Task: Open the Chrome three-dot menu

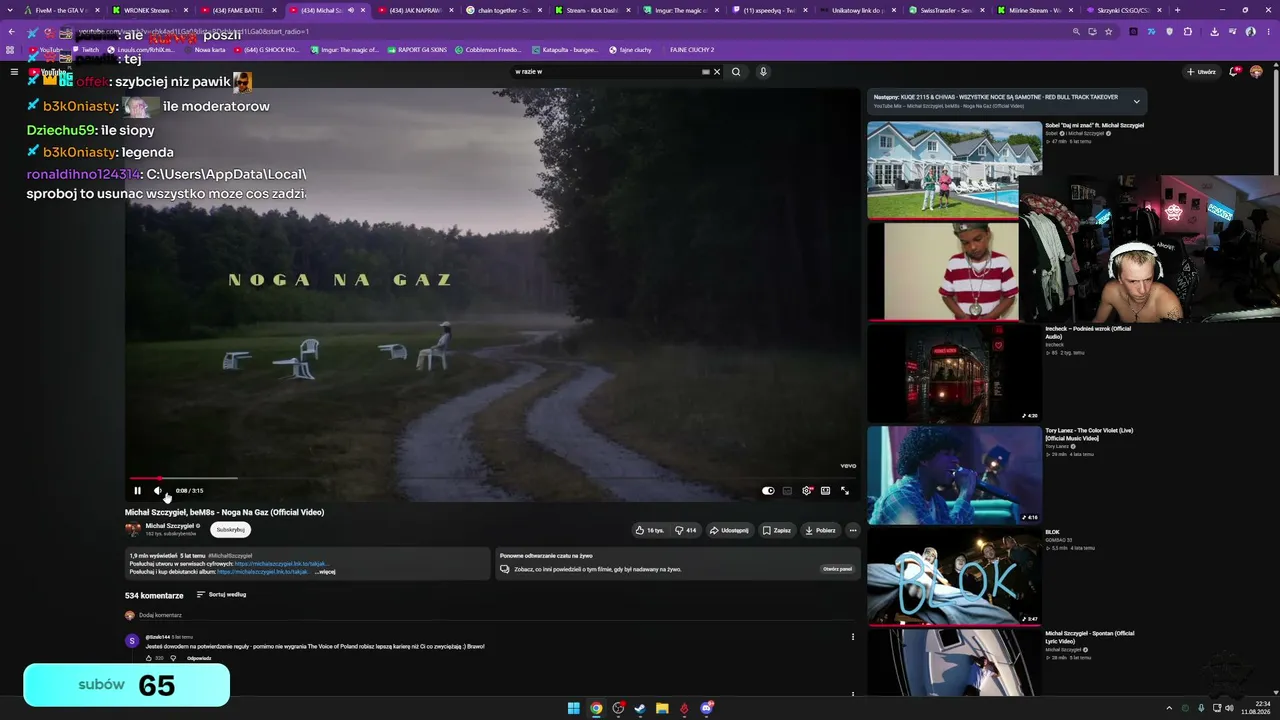Action: (1268, 31)
